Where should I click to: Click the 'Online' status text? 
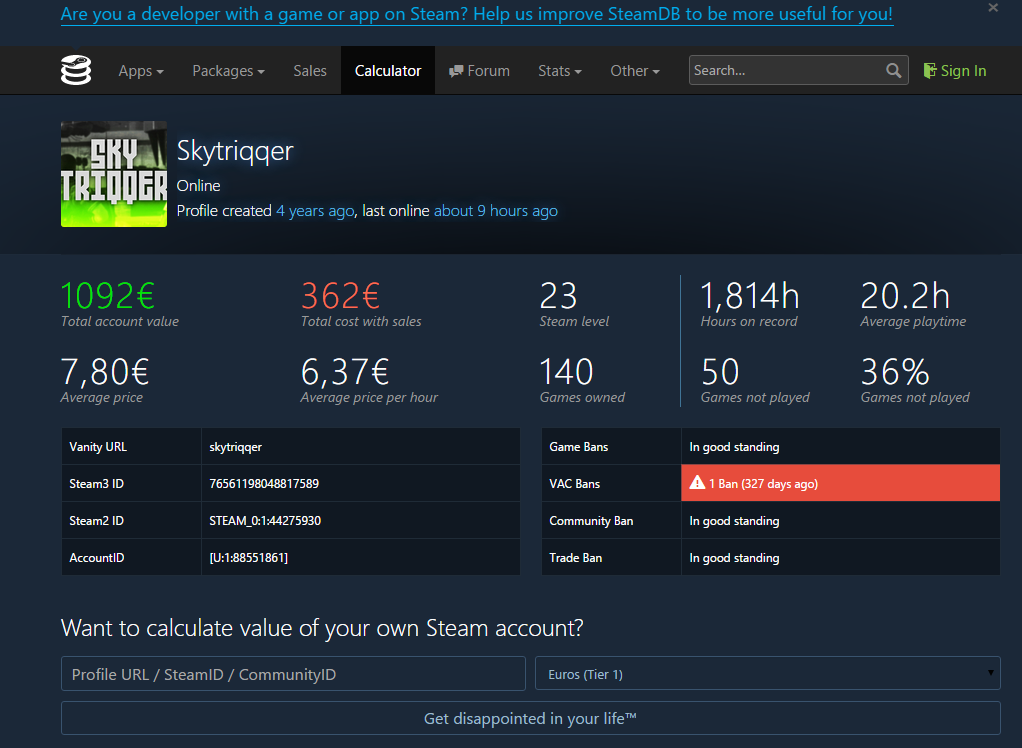tap(198, 186)
